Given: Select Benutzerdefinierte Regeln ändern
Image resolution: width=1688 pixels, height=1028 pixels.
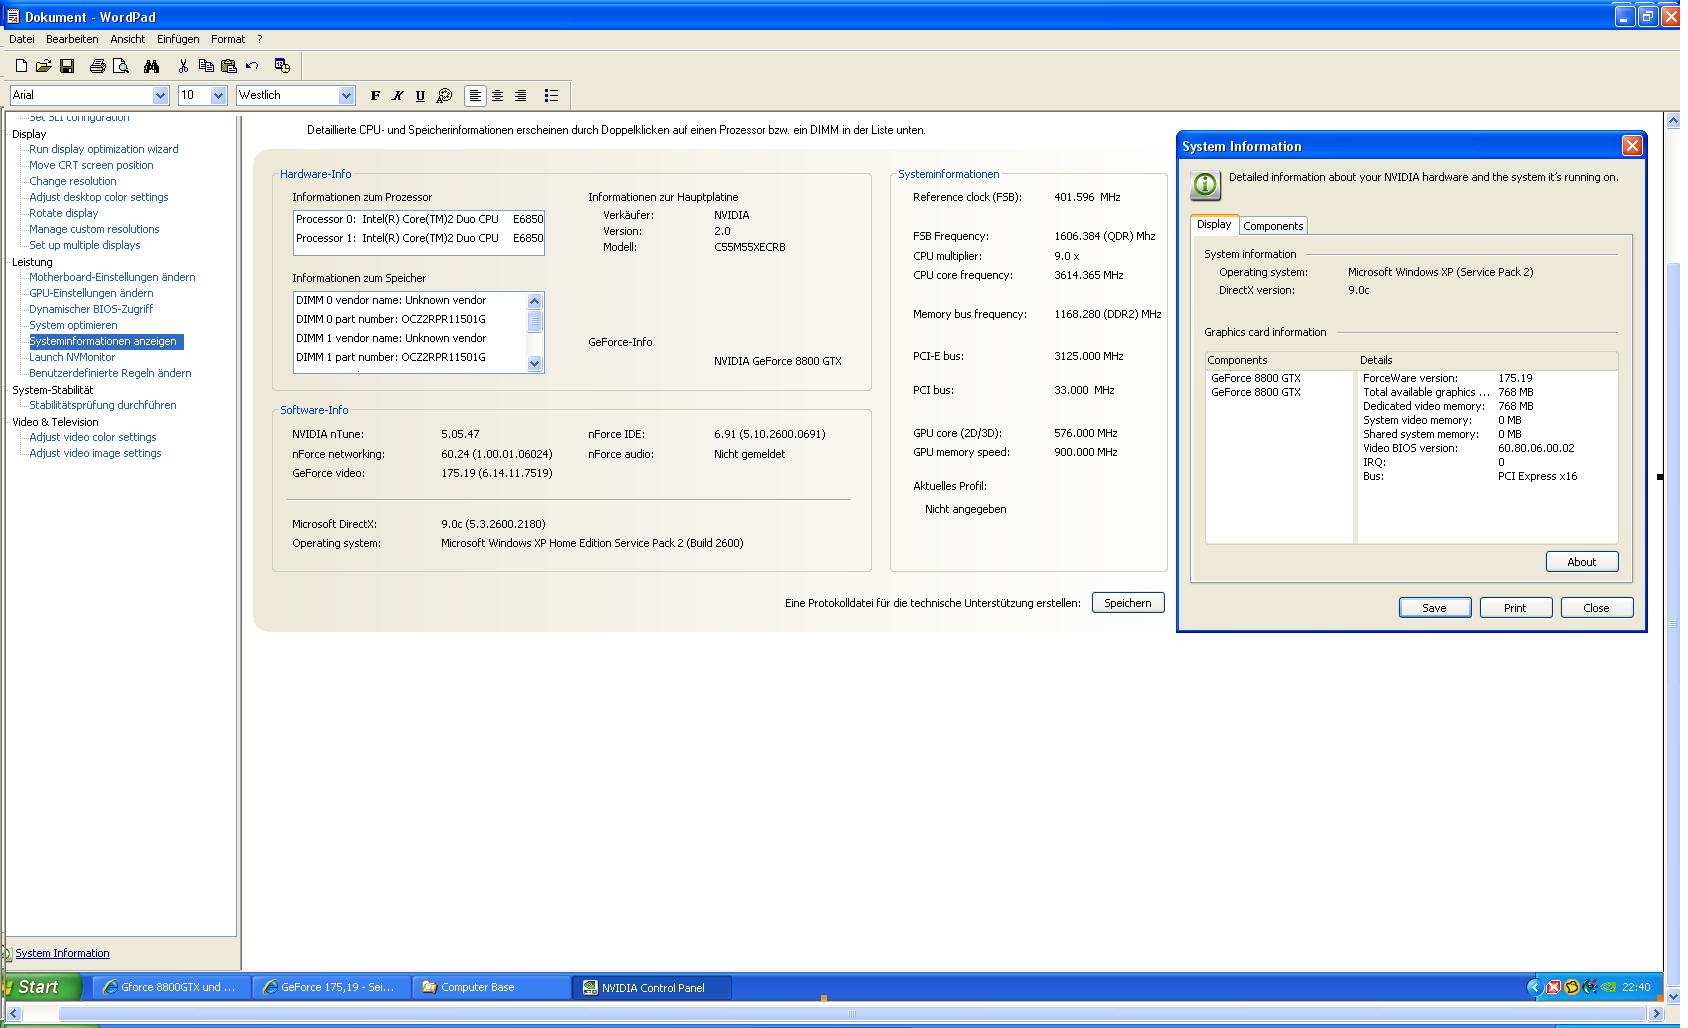Looking at the screenshot, I should coord(110,373).
